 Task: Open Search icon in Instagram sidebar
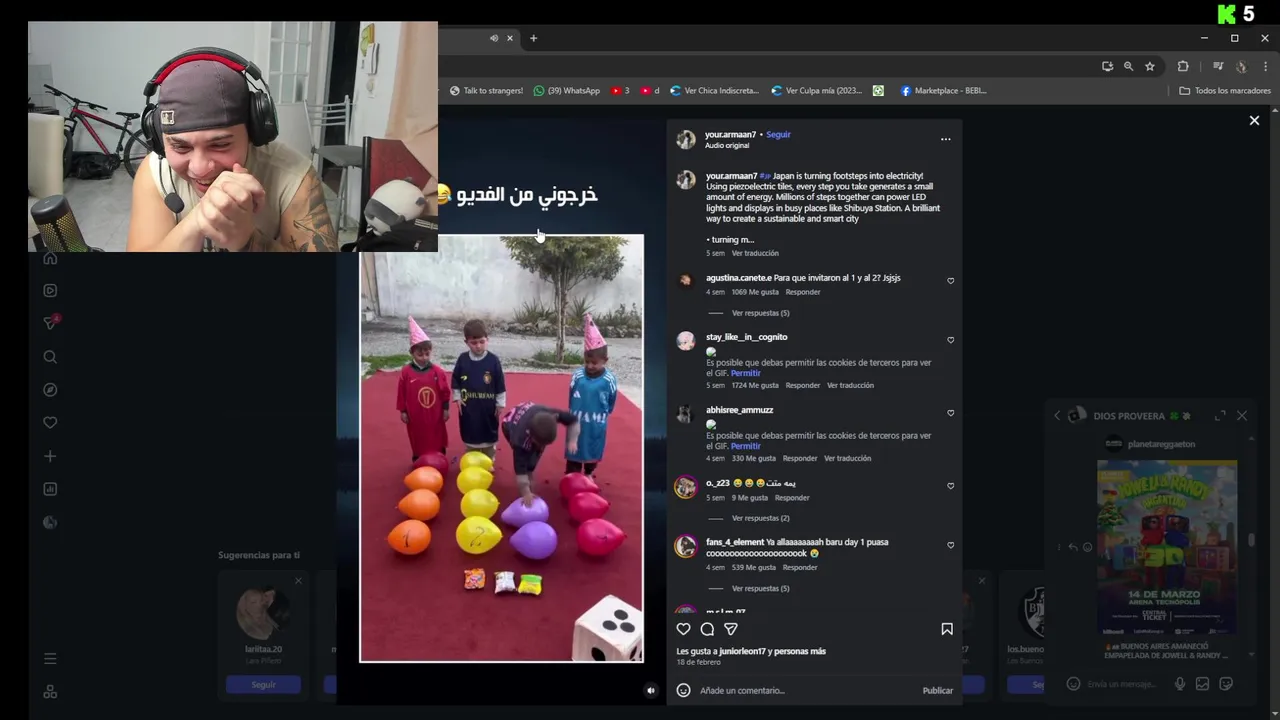[x=50, y=357]
